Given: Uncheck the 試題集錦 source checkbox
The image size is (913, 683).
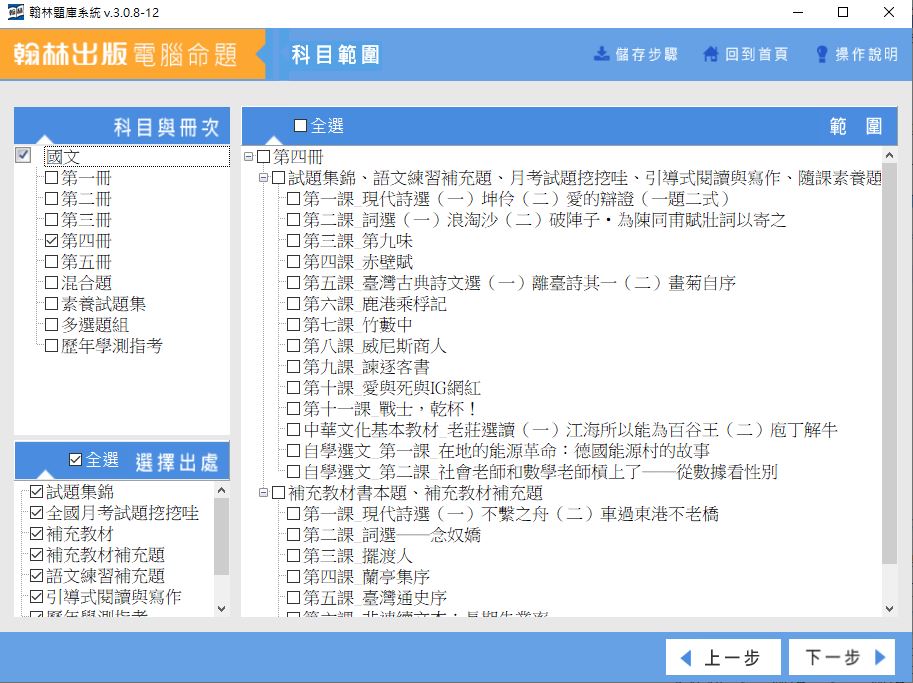Looking at the screenshot, I should 36,492.
